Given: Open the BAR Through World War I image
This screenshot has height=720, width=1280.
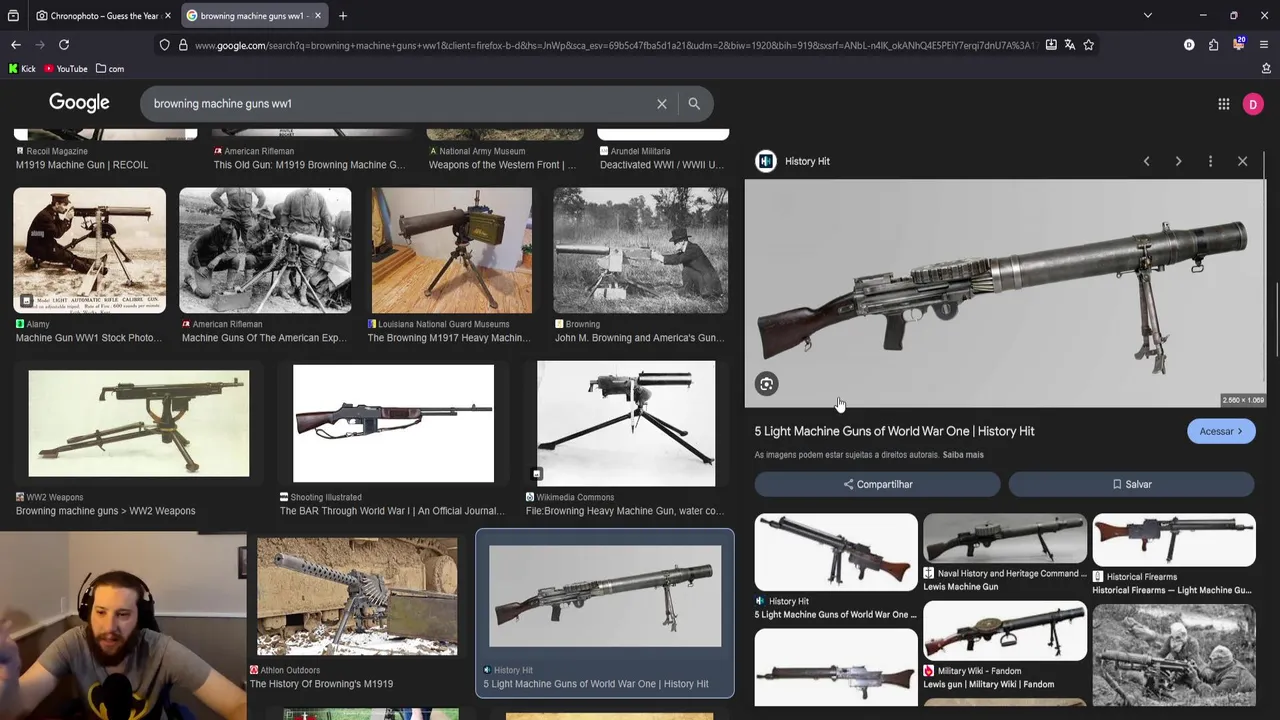Looking at the screenshot, I should click(393, 423).
